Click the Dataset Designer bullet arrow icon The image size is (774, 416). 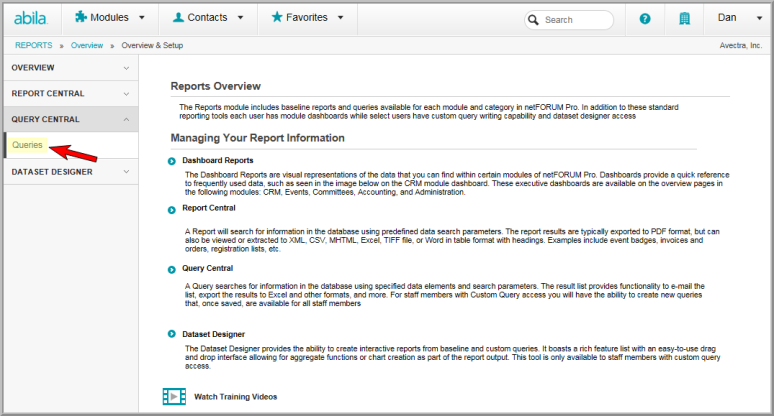coord(172,334)
